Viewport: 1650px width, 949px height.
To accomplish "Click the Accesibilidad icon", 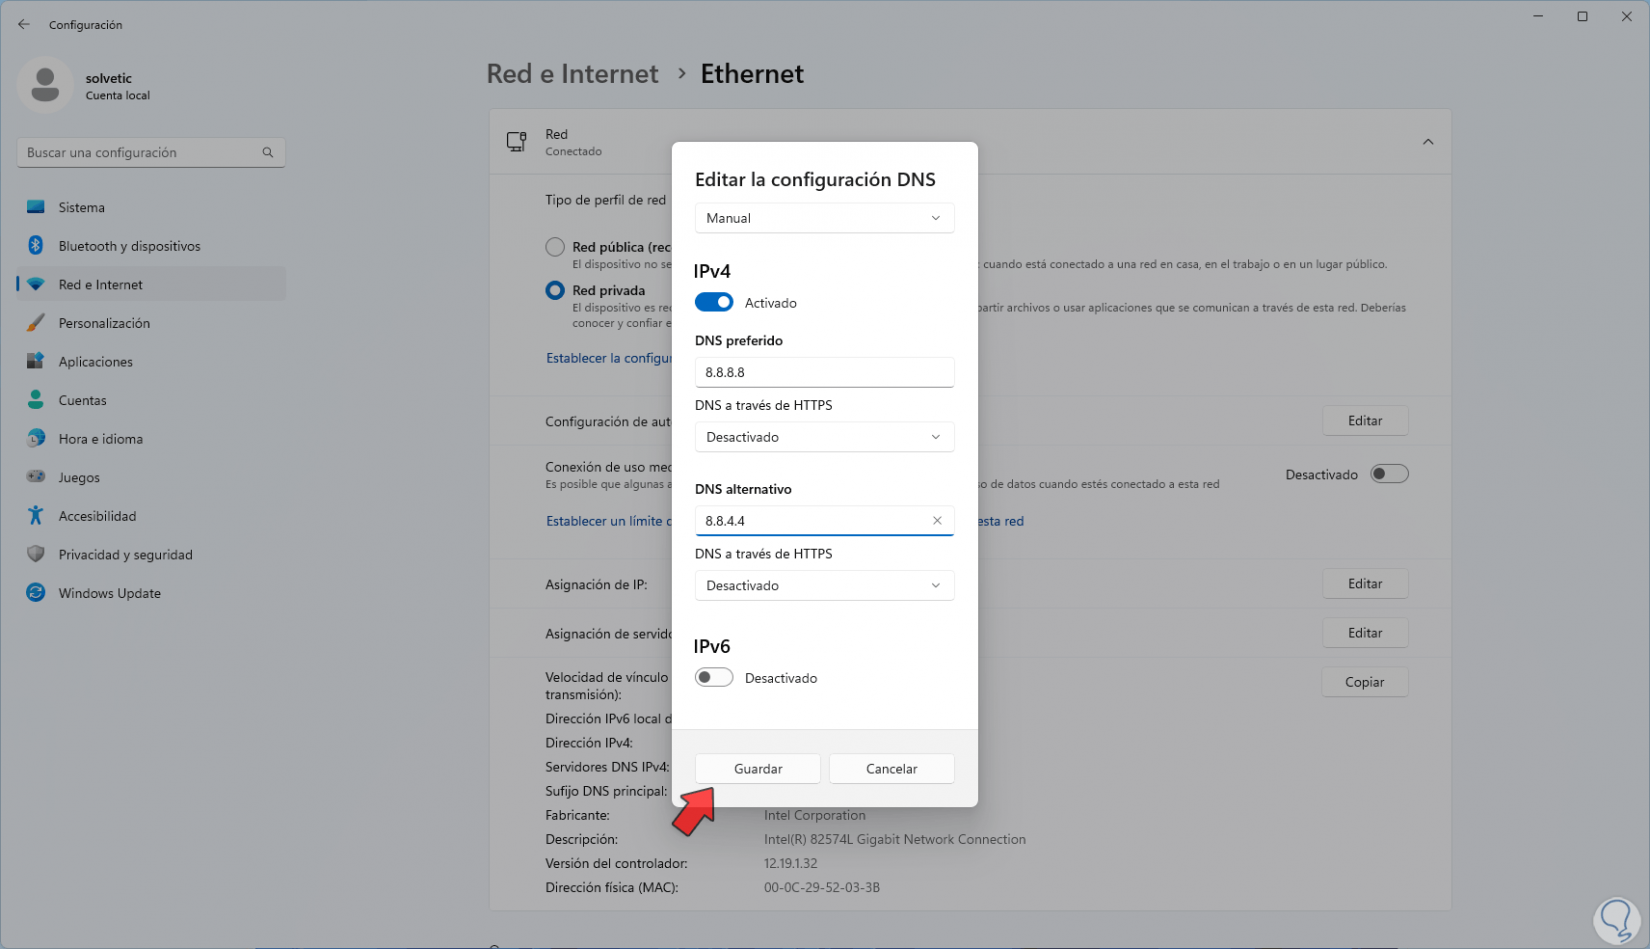I will click(36, 516).
